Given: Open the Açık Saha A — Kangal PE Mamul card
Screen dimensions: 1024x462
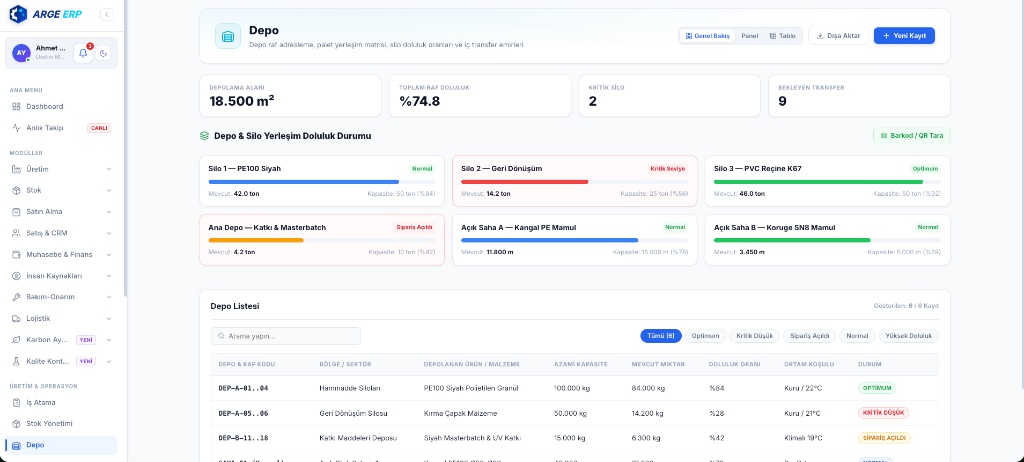Looking at the screenshot, I should pos(575,240).
